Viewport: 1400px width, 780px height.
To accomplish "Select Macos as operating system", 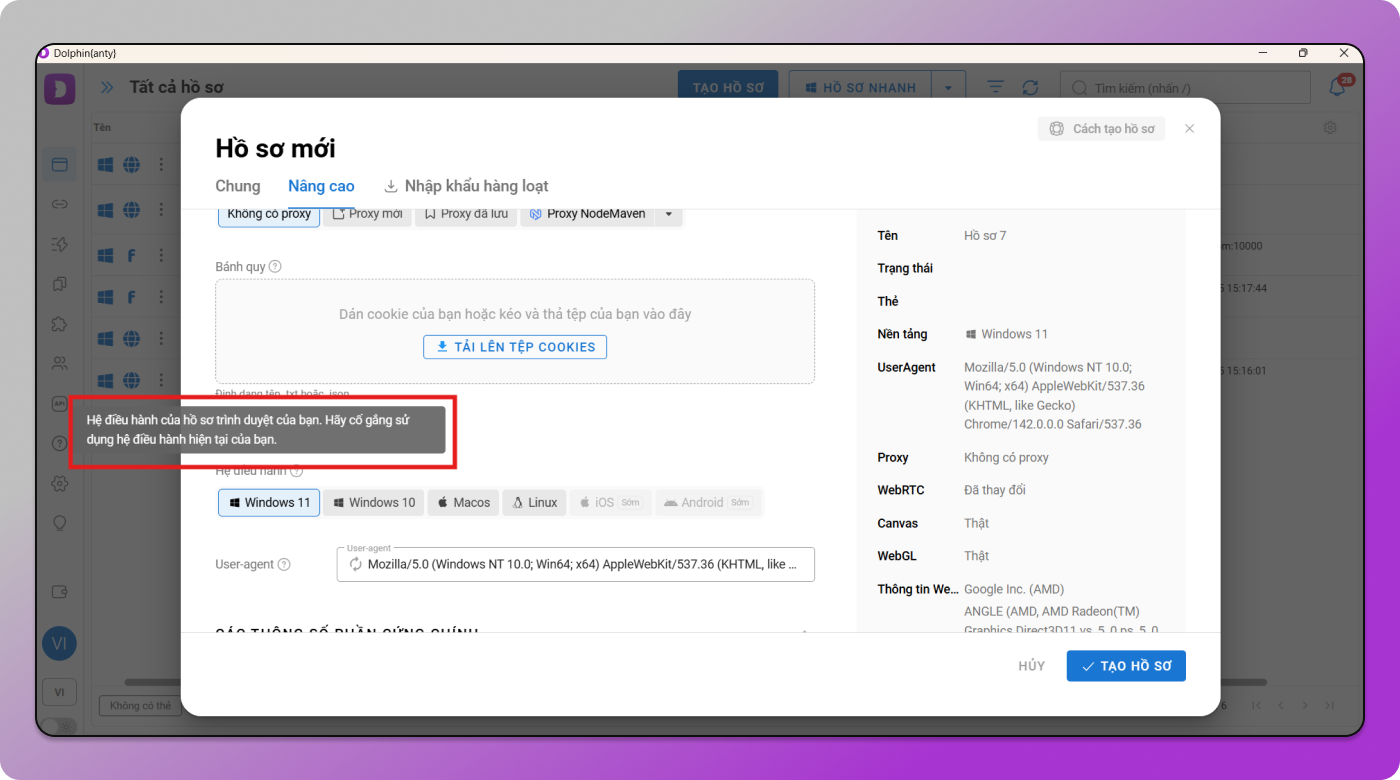I will [x=463, y=503].
